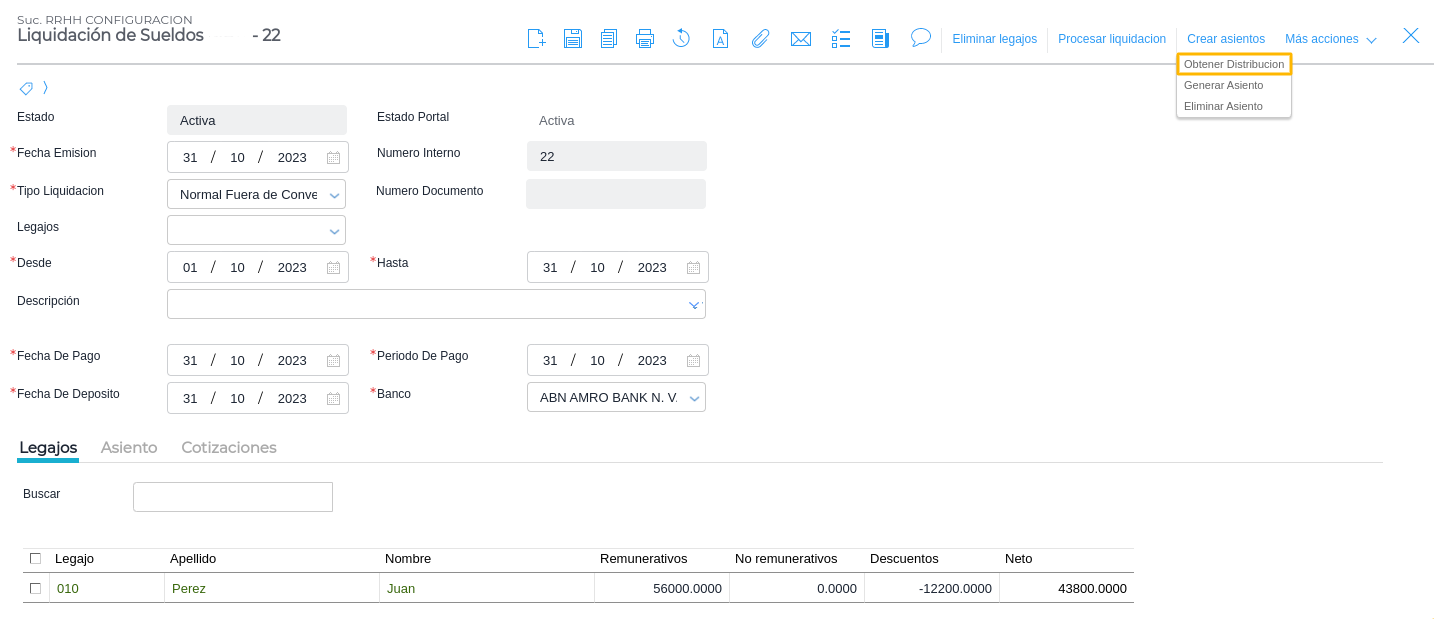Click the Buscar search field
The height and width of the screenshot is (619, 1434).
coord(232,497)
